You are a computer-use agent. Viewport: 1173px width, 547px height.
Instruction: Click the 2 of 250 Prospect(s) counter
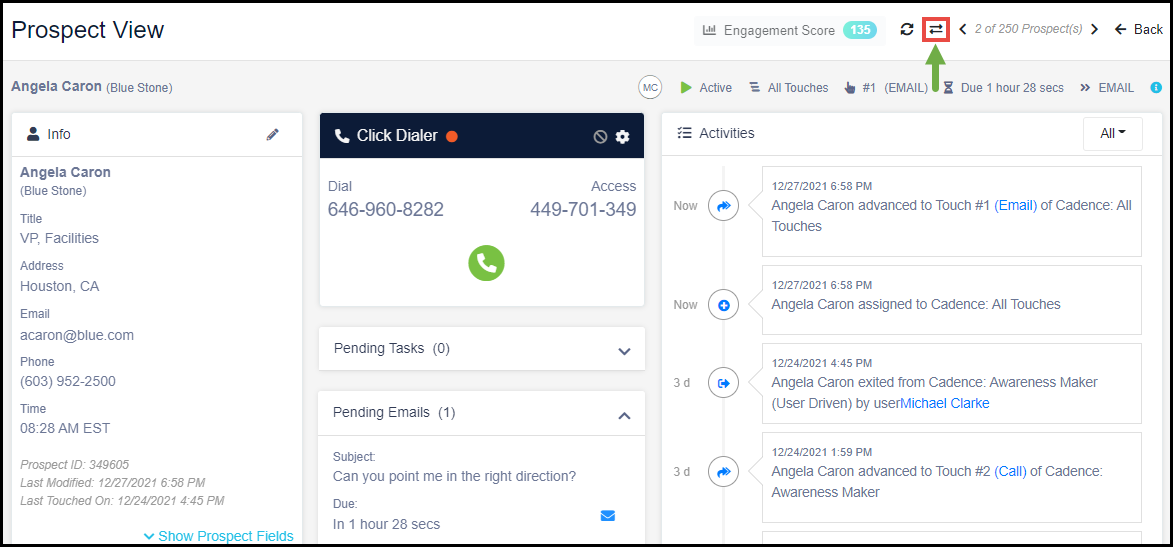[1029, 29]
